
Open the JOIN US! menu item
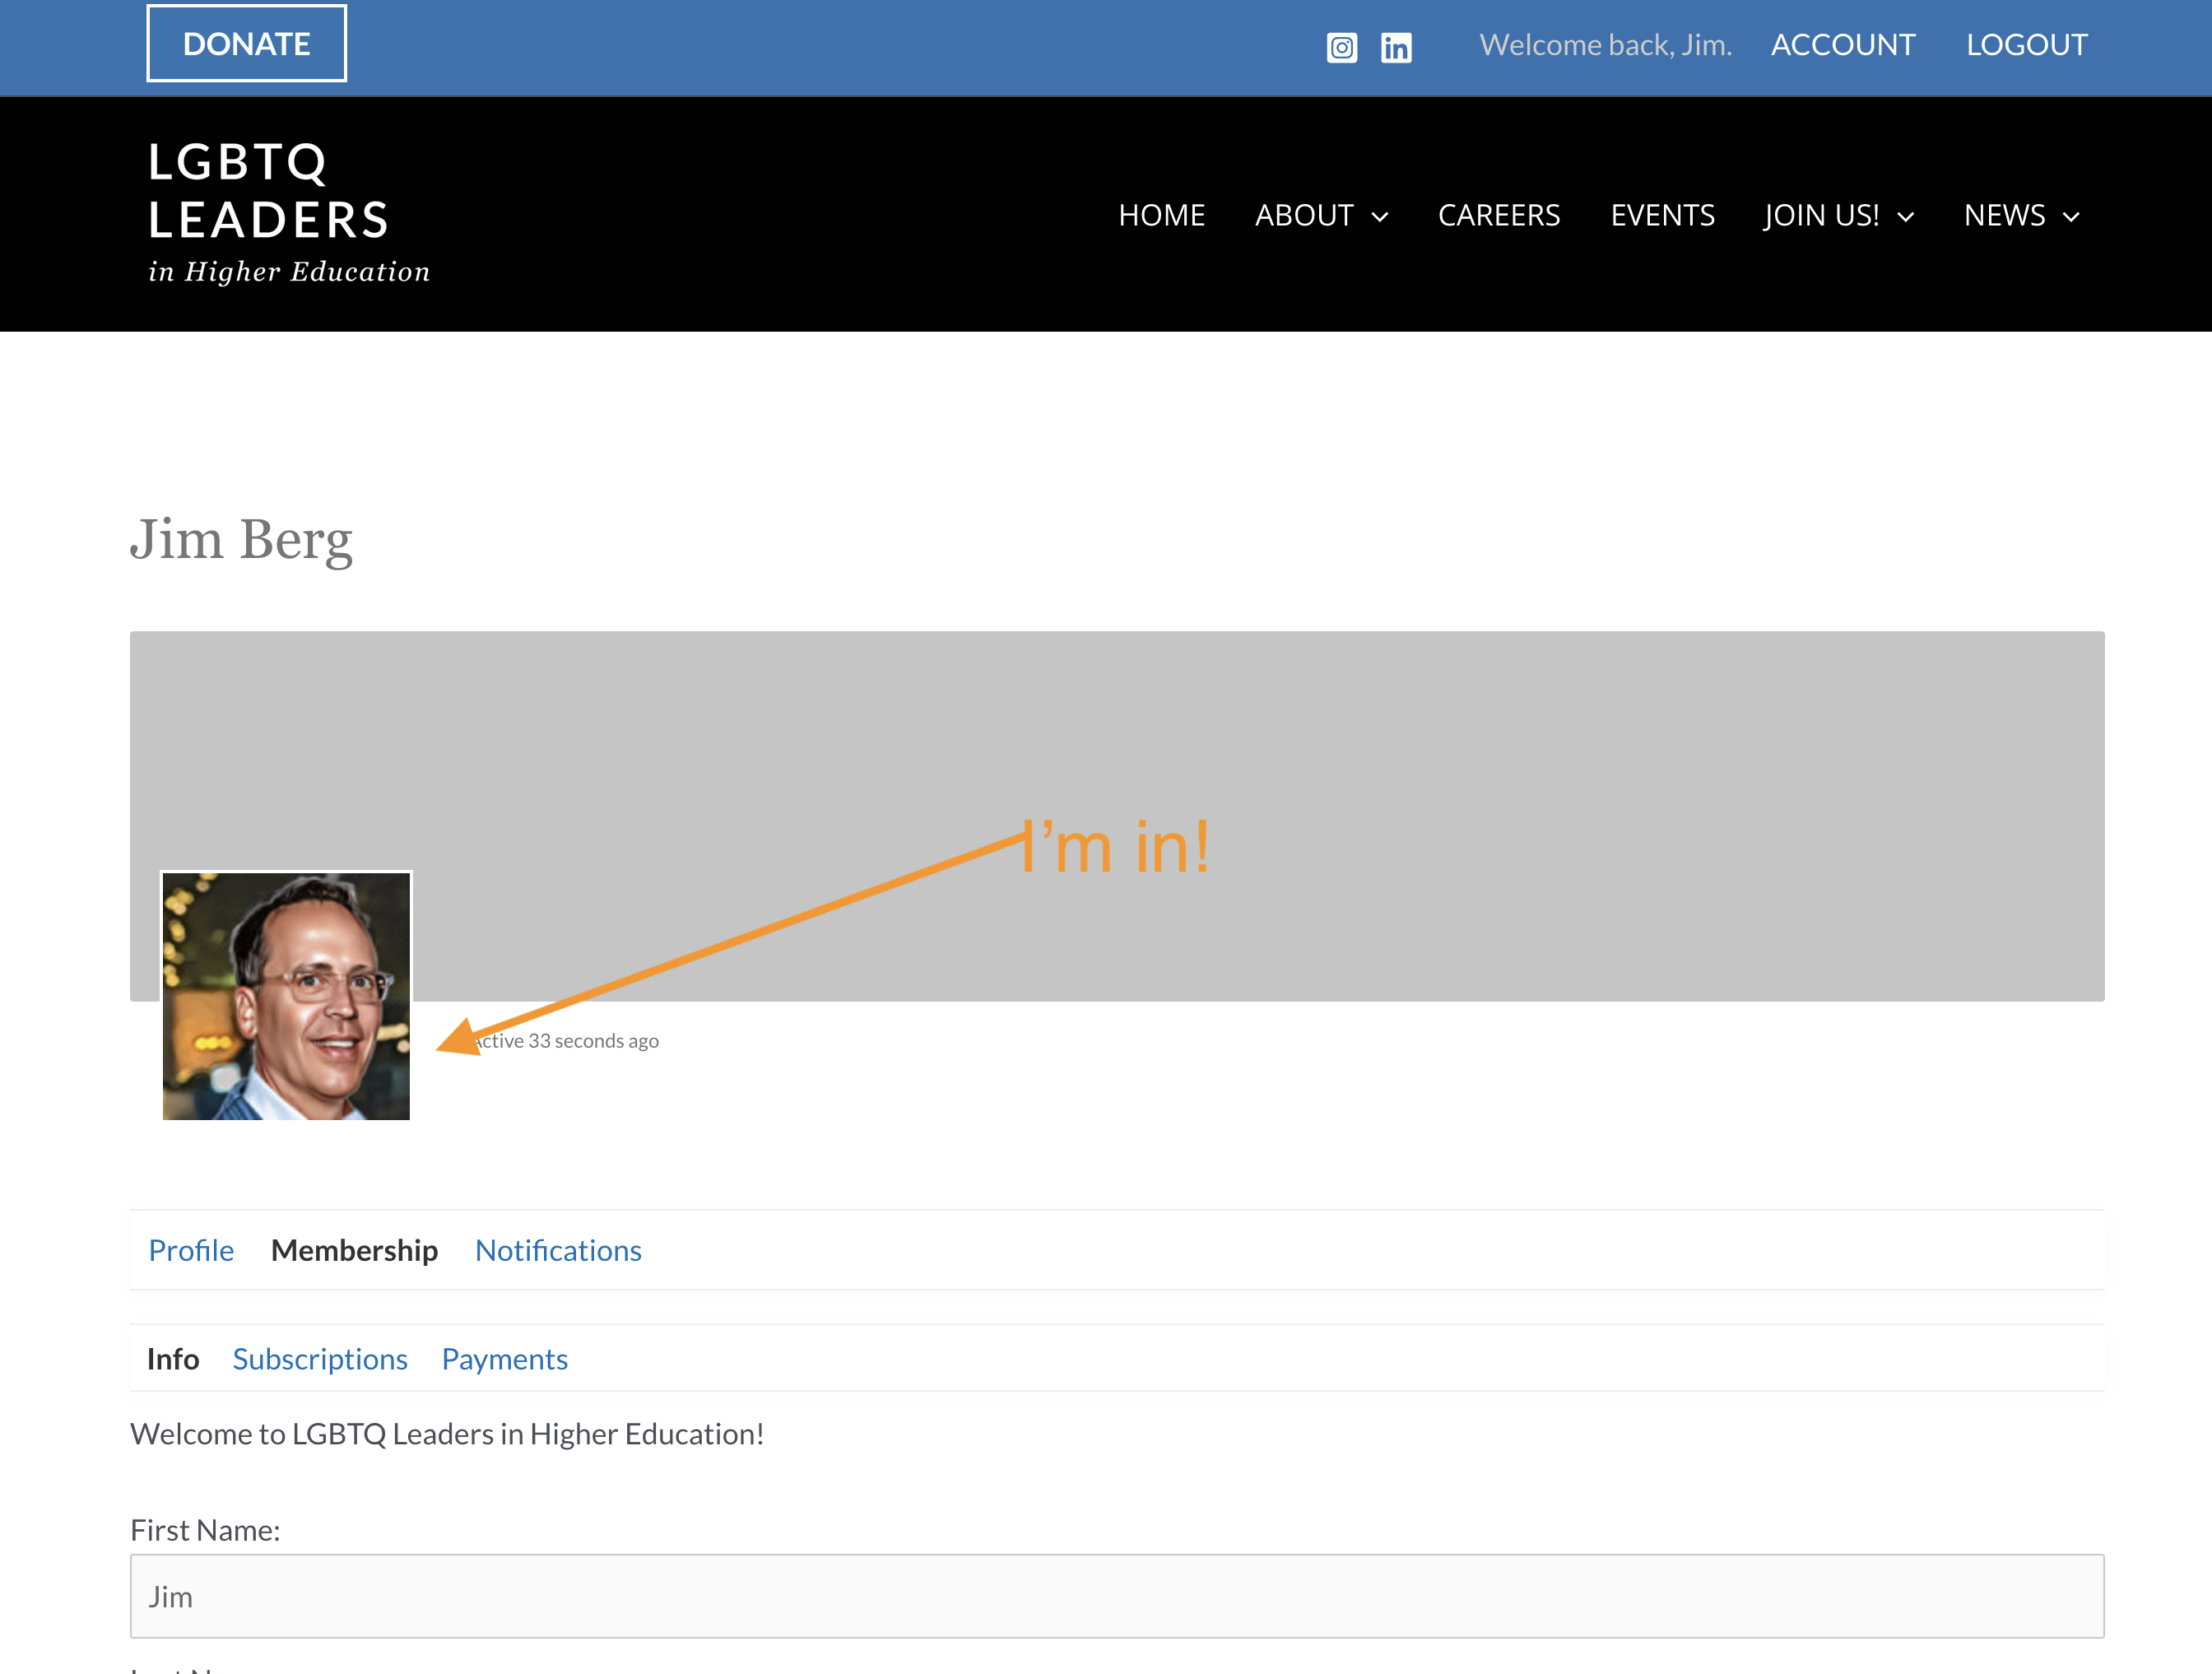pyautogui.click(x=1821, y=215)
